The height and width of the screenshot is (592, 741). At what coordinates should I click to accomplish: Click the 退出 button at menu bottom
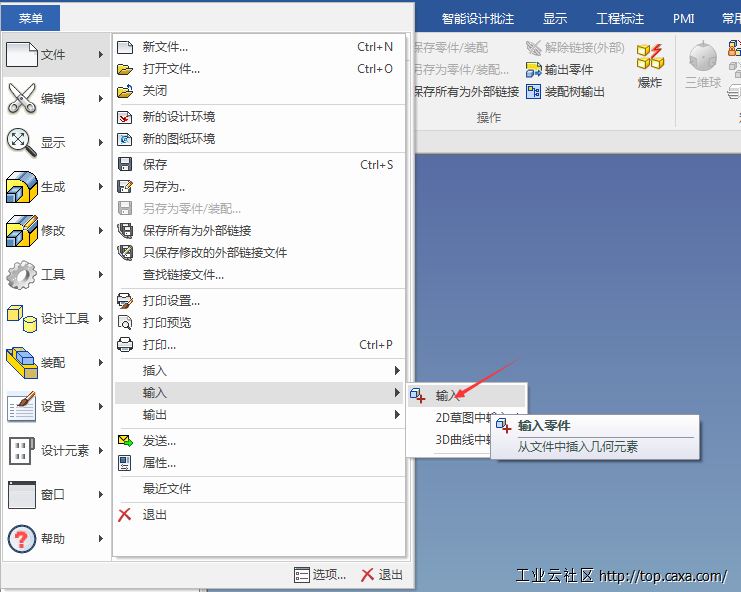click(382, 575)
